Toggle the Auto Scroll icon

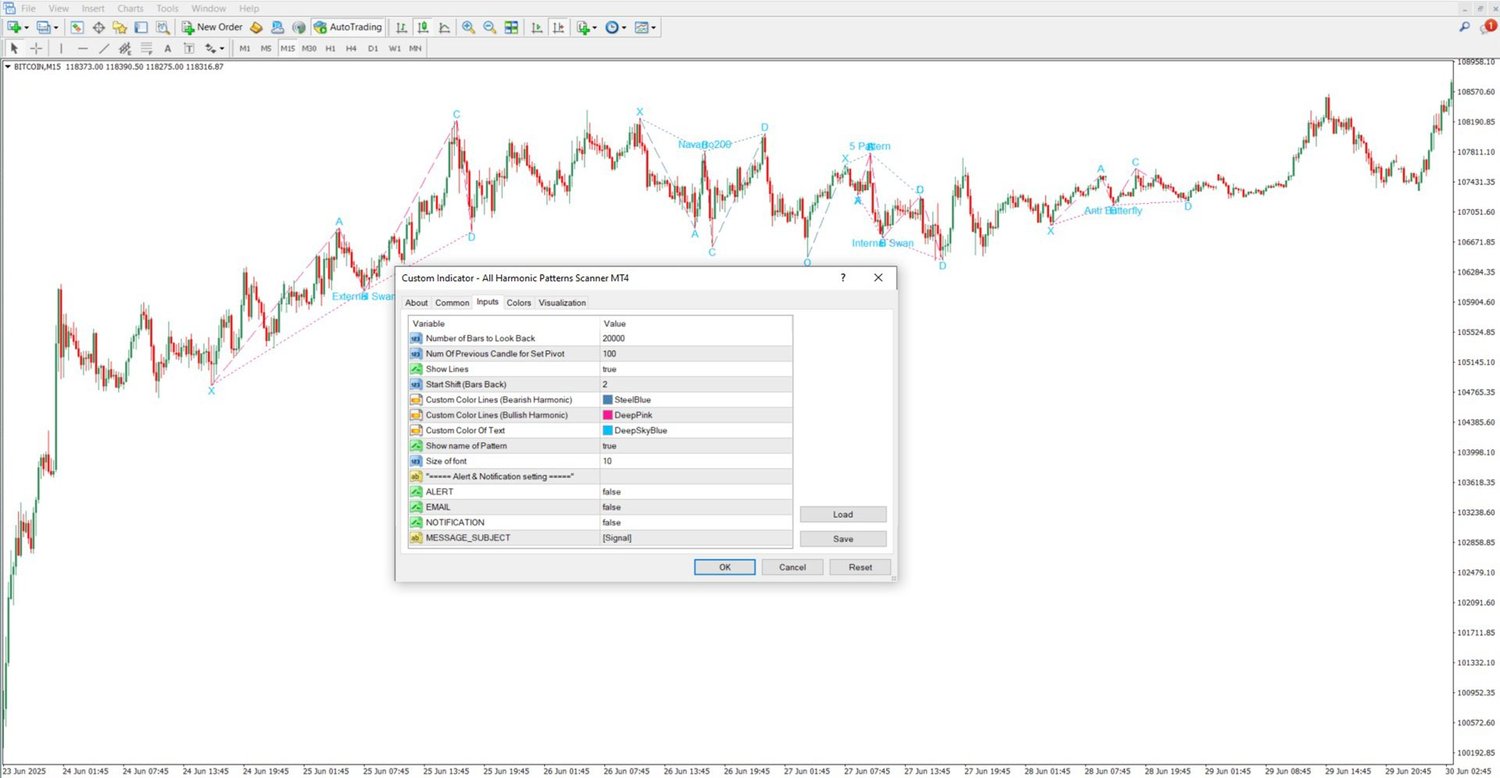coord(537,27)
